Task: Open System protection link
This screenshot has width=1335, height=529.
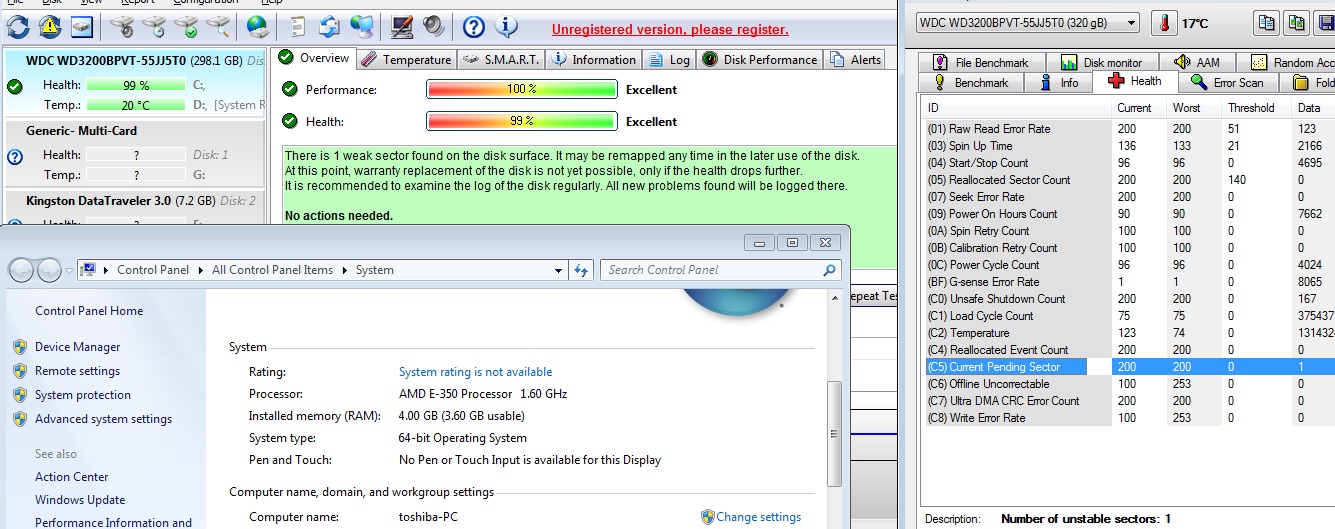Action: pos(83,395)
